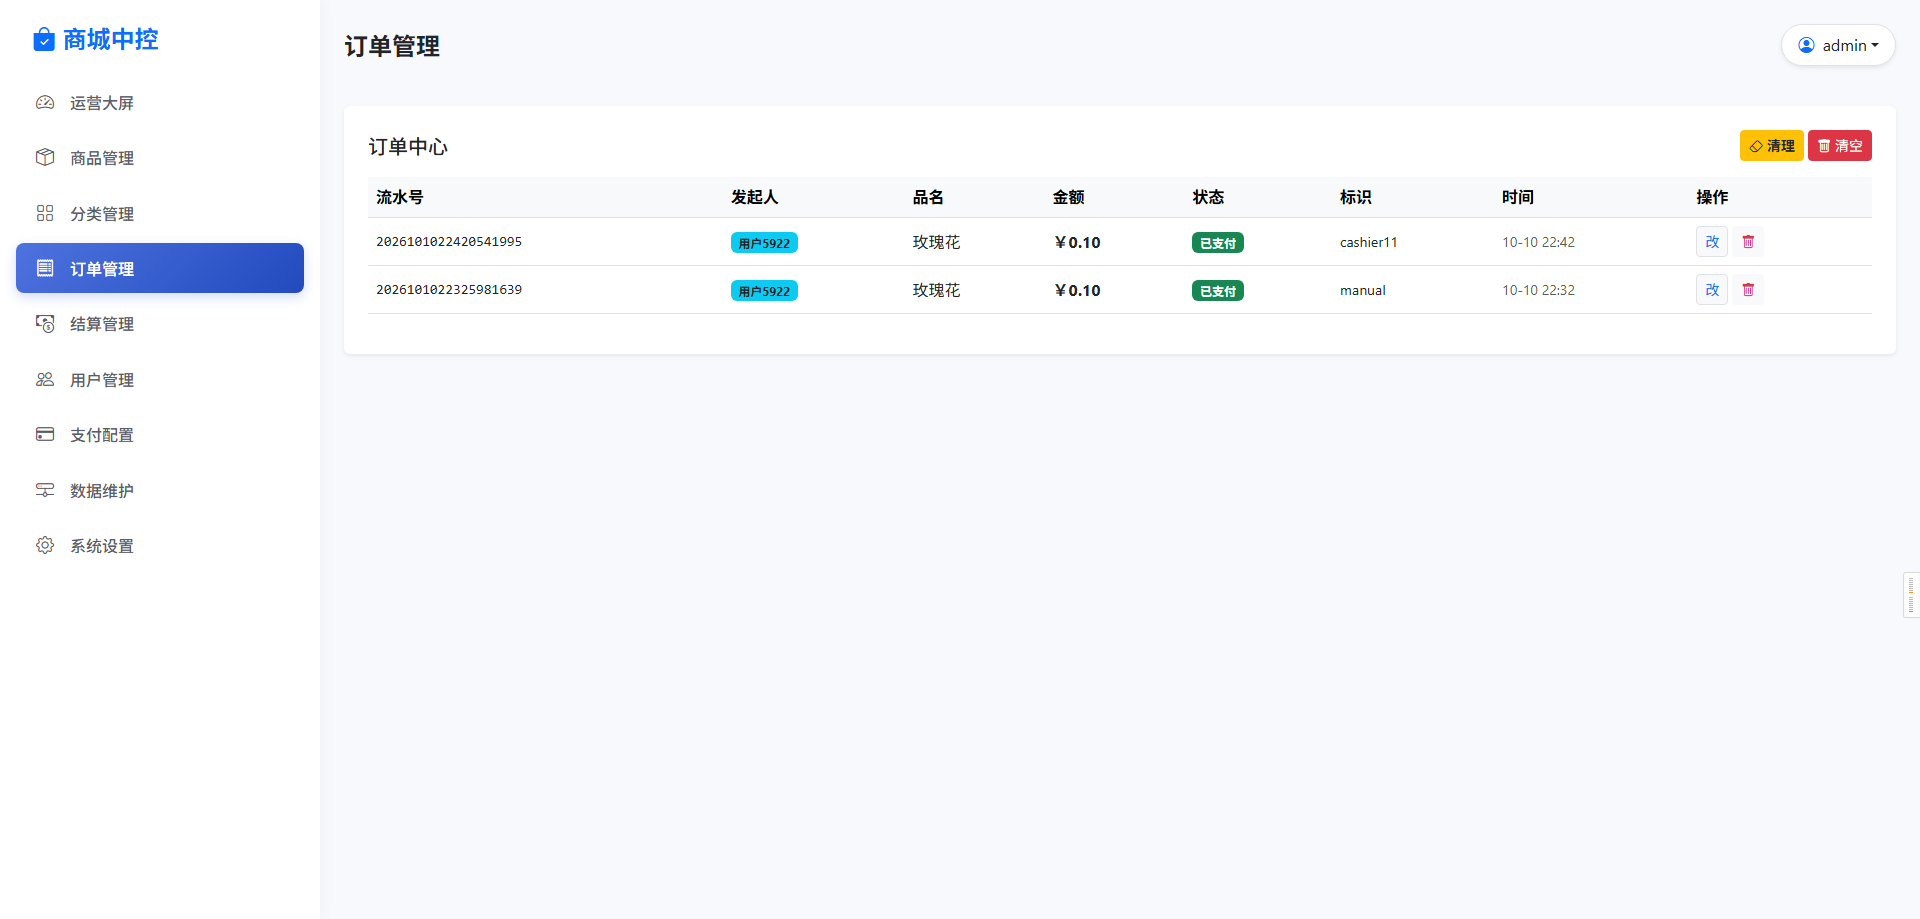This screenshot has width=1920, height=919.
Task: Click 已支付 status in manual row
Action: point(1218,291)
